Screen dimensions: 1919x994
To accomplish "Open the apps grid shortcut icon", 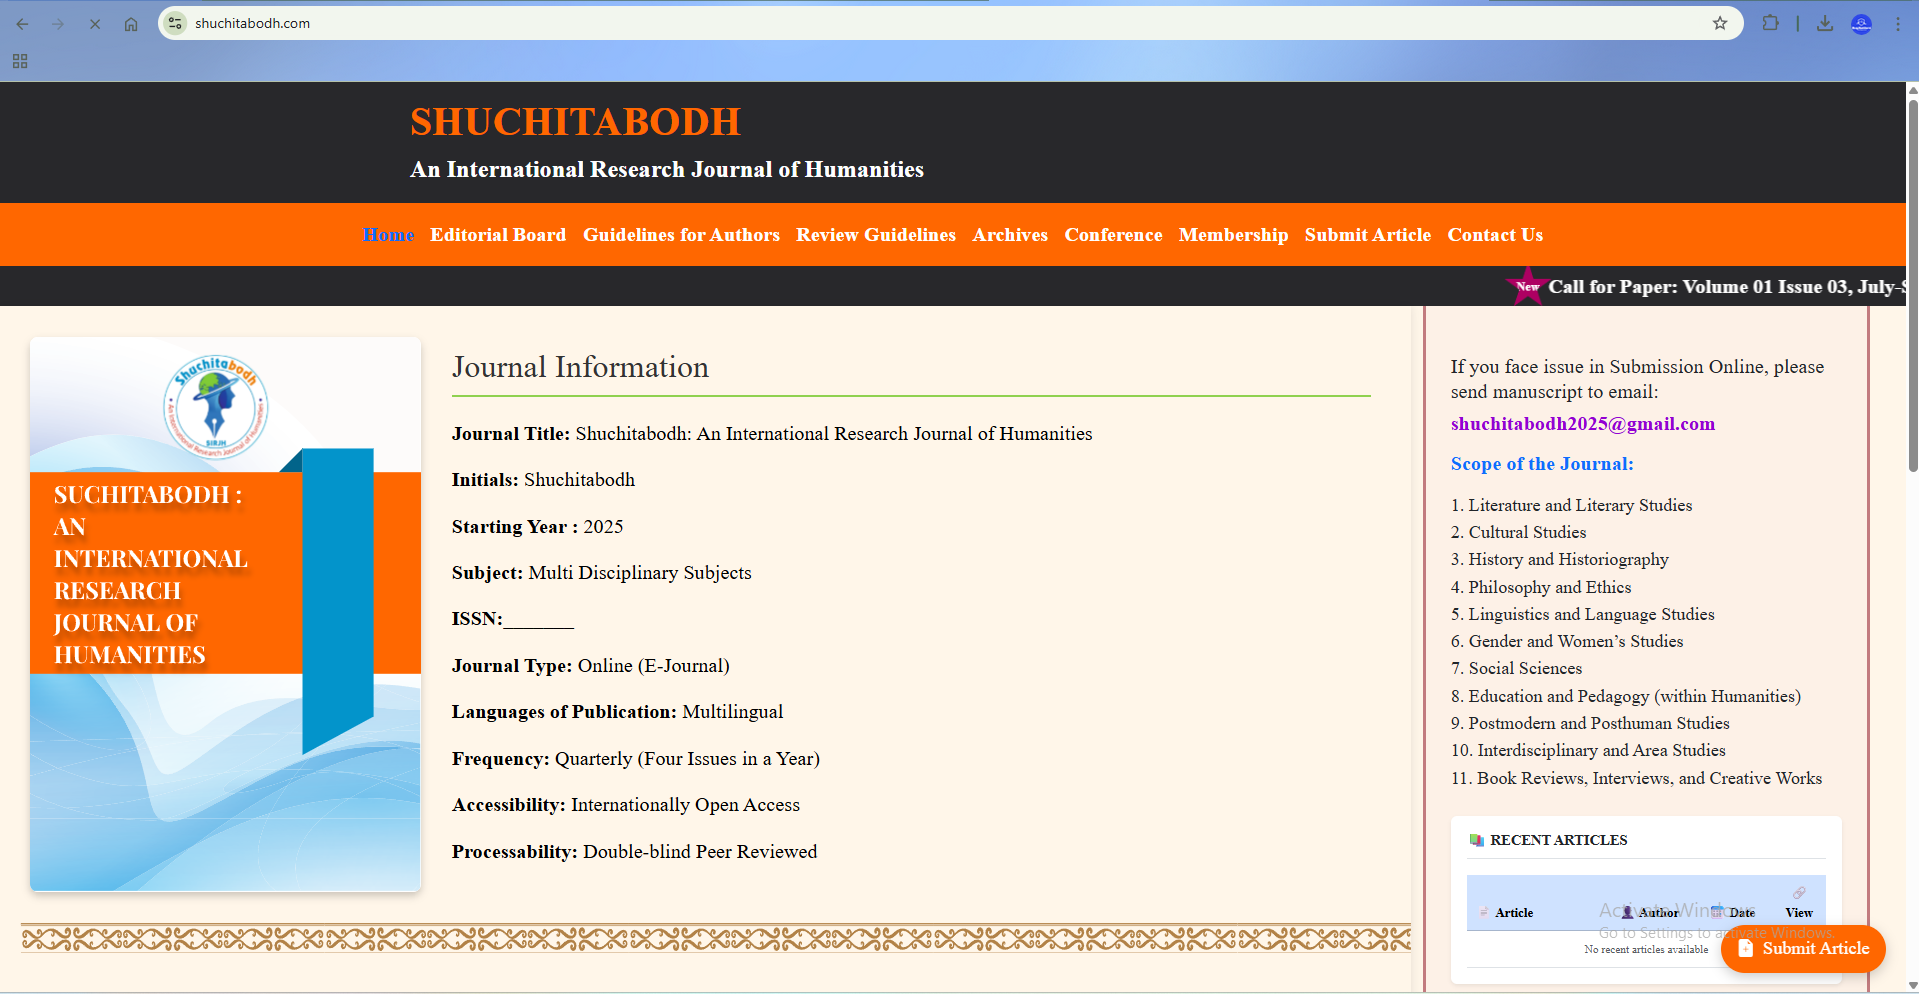I will [x=20, y=61].
